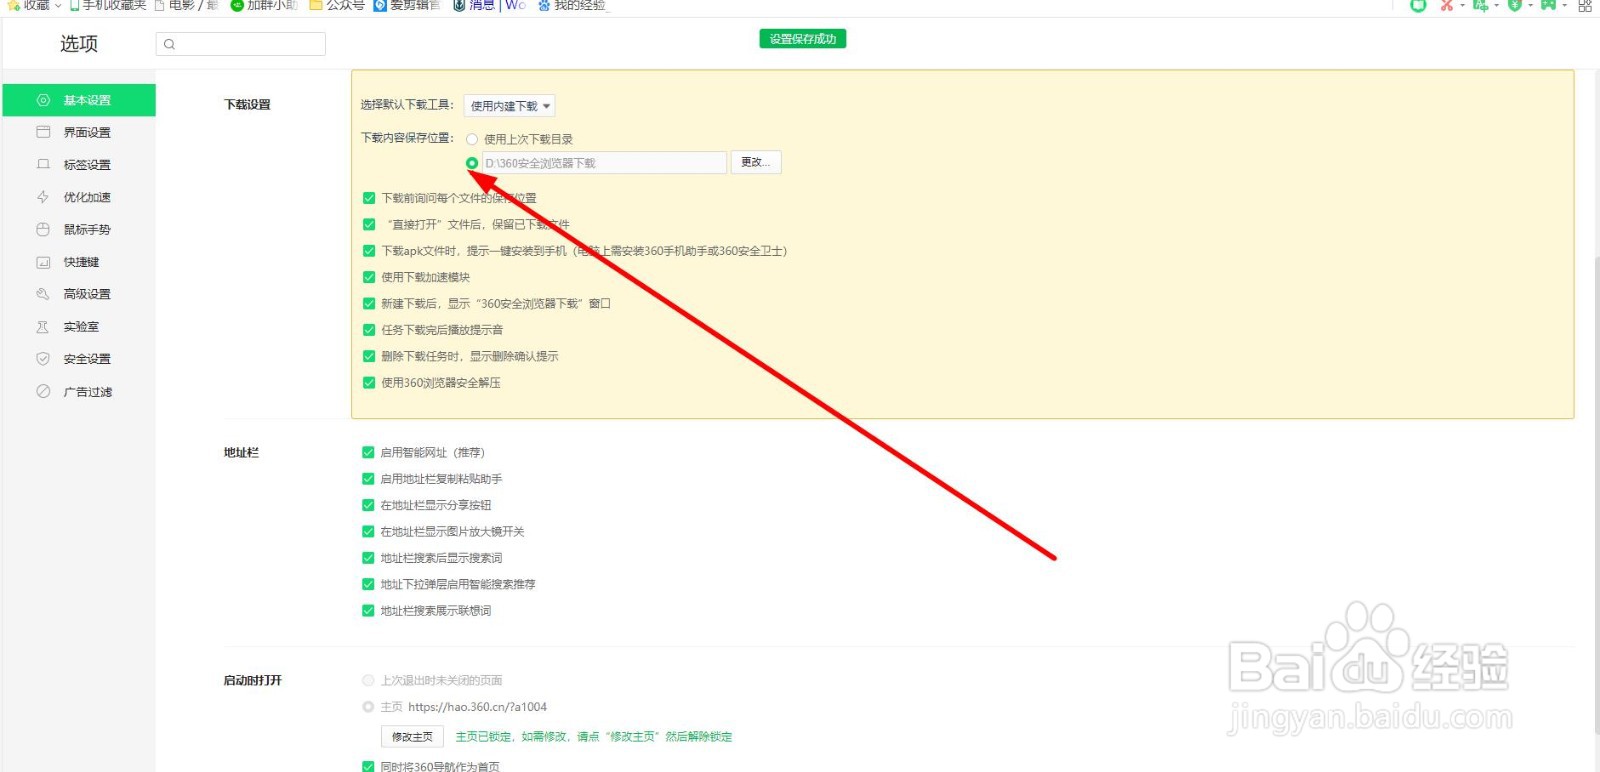Screen dimensions: 1600x772
Task: Toggle 下载前询问每个文件的保存位置 checkbox
Action: [x=369, y=198]
